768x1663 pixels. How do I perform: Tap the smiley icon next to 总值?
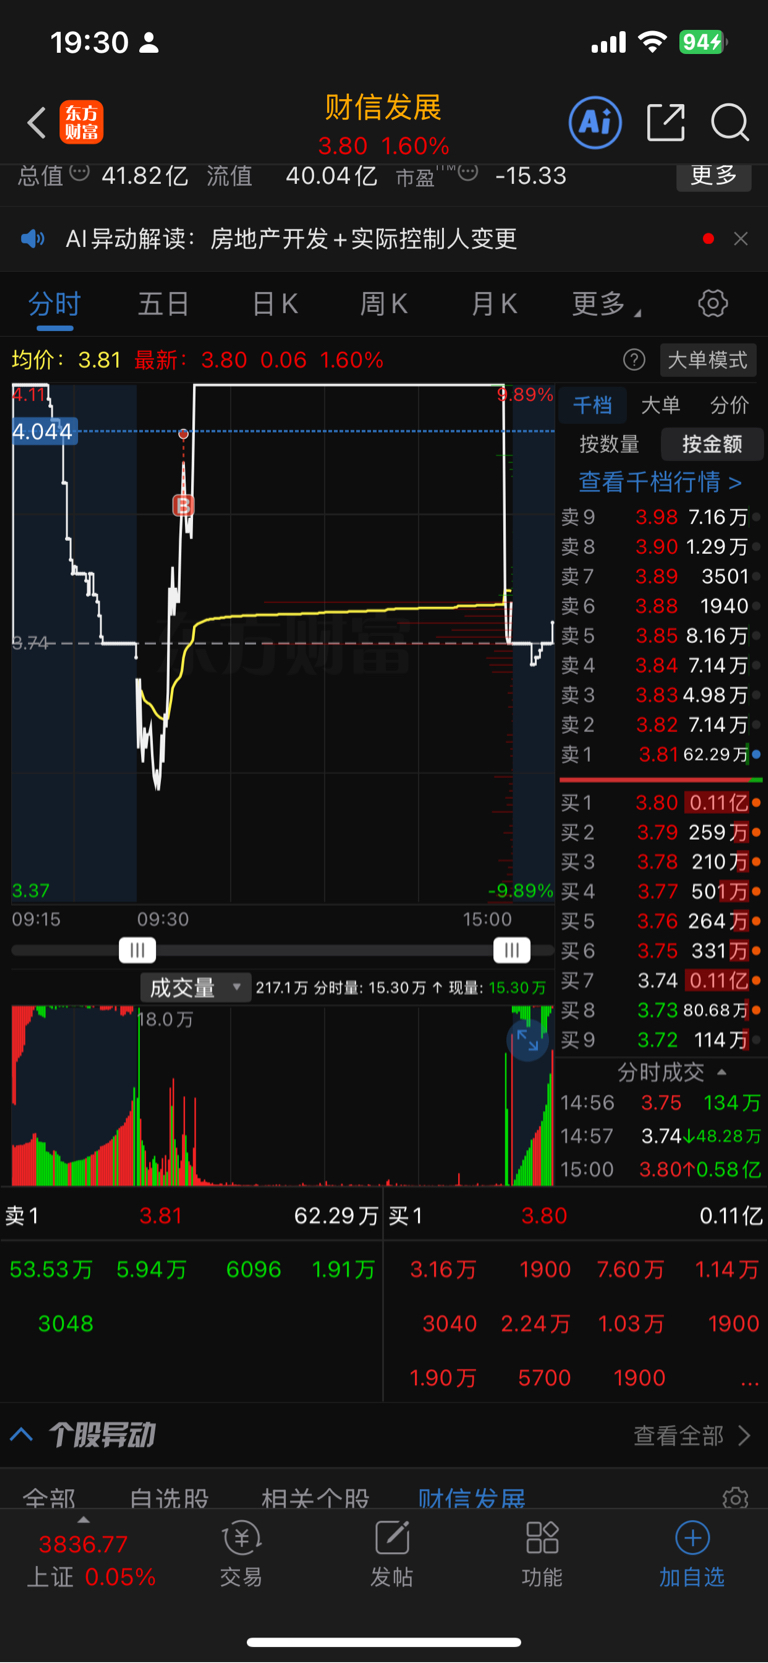pyautogui.click(x=80, y=172)
